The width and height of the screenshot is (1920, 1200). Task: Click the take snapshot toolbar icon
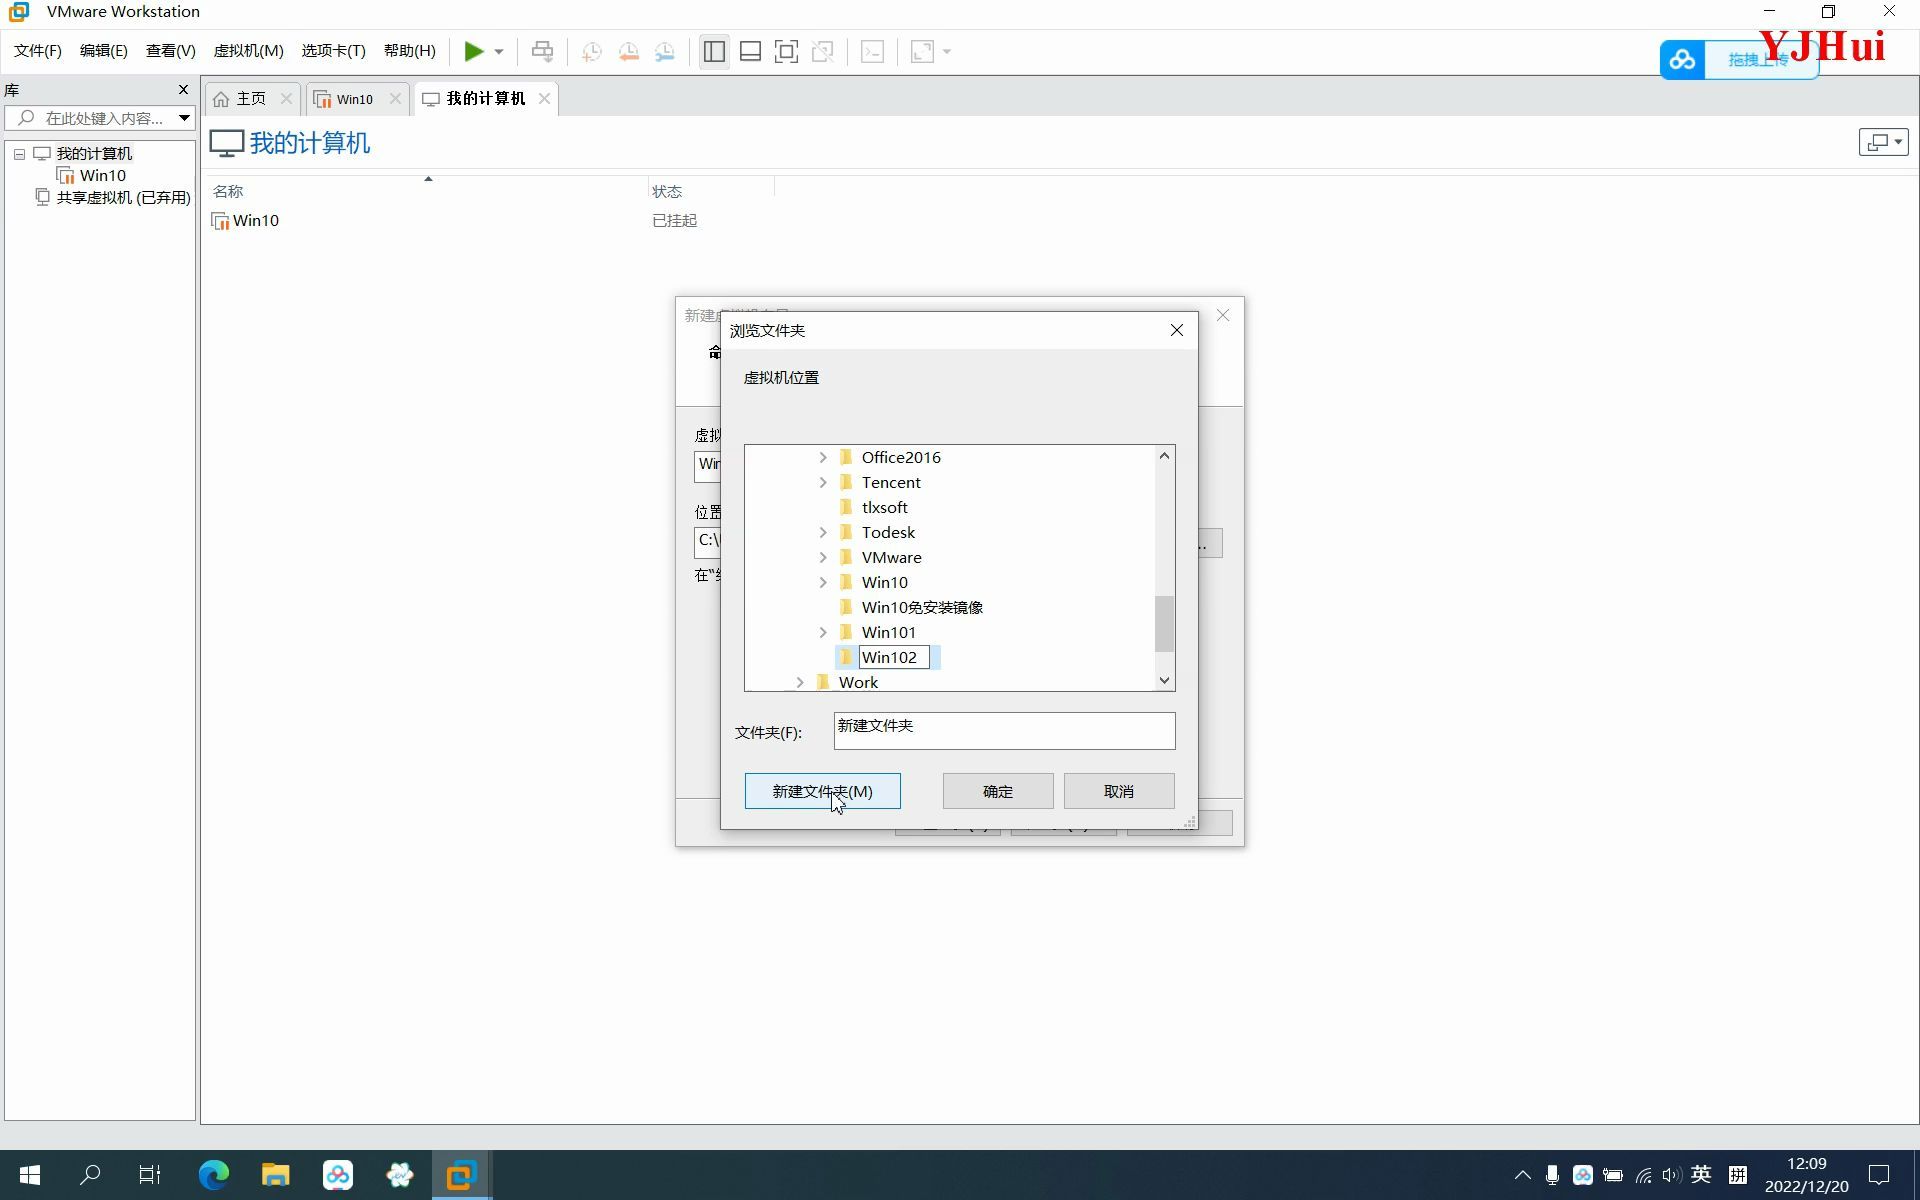tap(592, 51)
